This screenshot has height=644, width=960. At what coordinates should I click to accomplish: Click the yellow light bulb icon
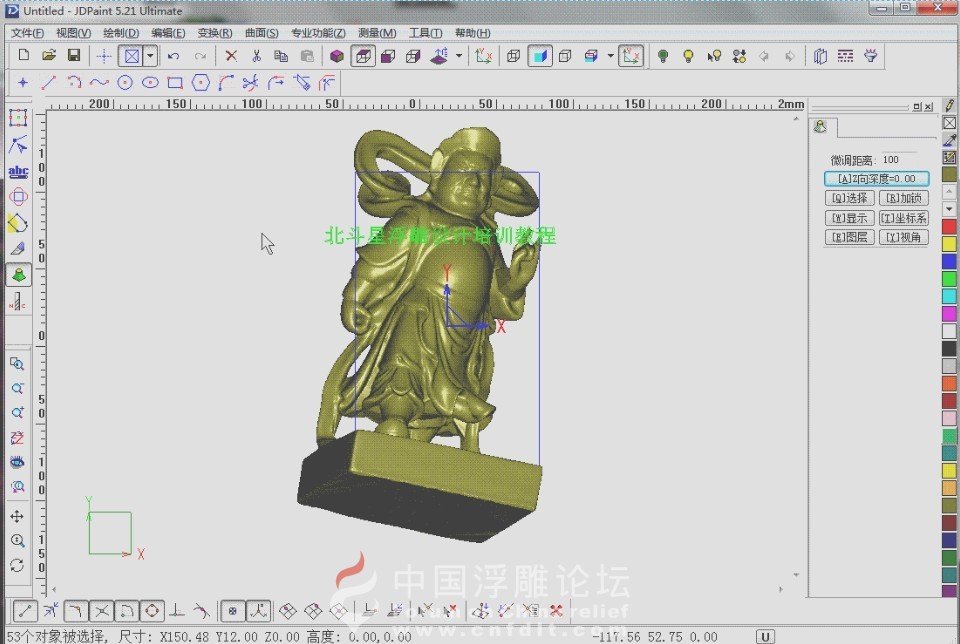point(688,56)
